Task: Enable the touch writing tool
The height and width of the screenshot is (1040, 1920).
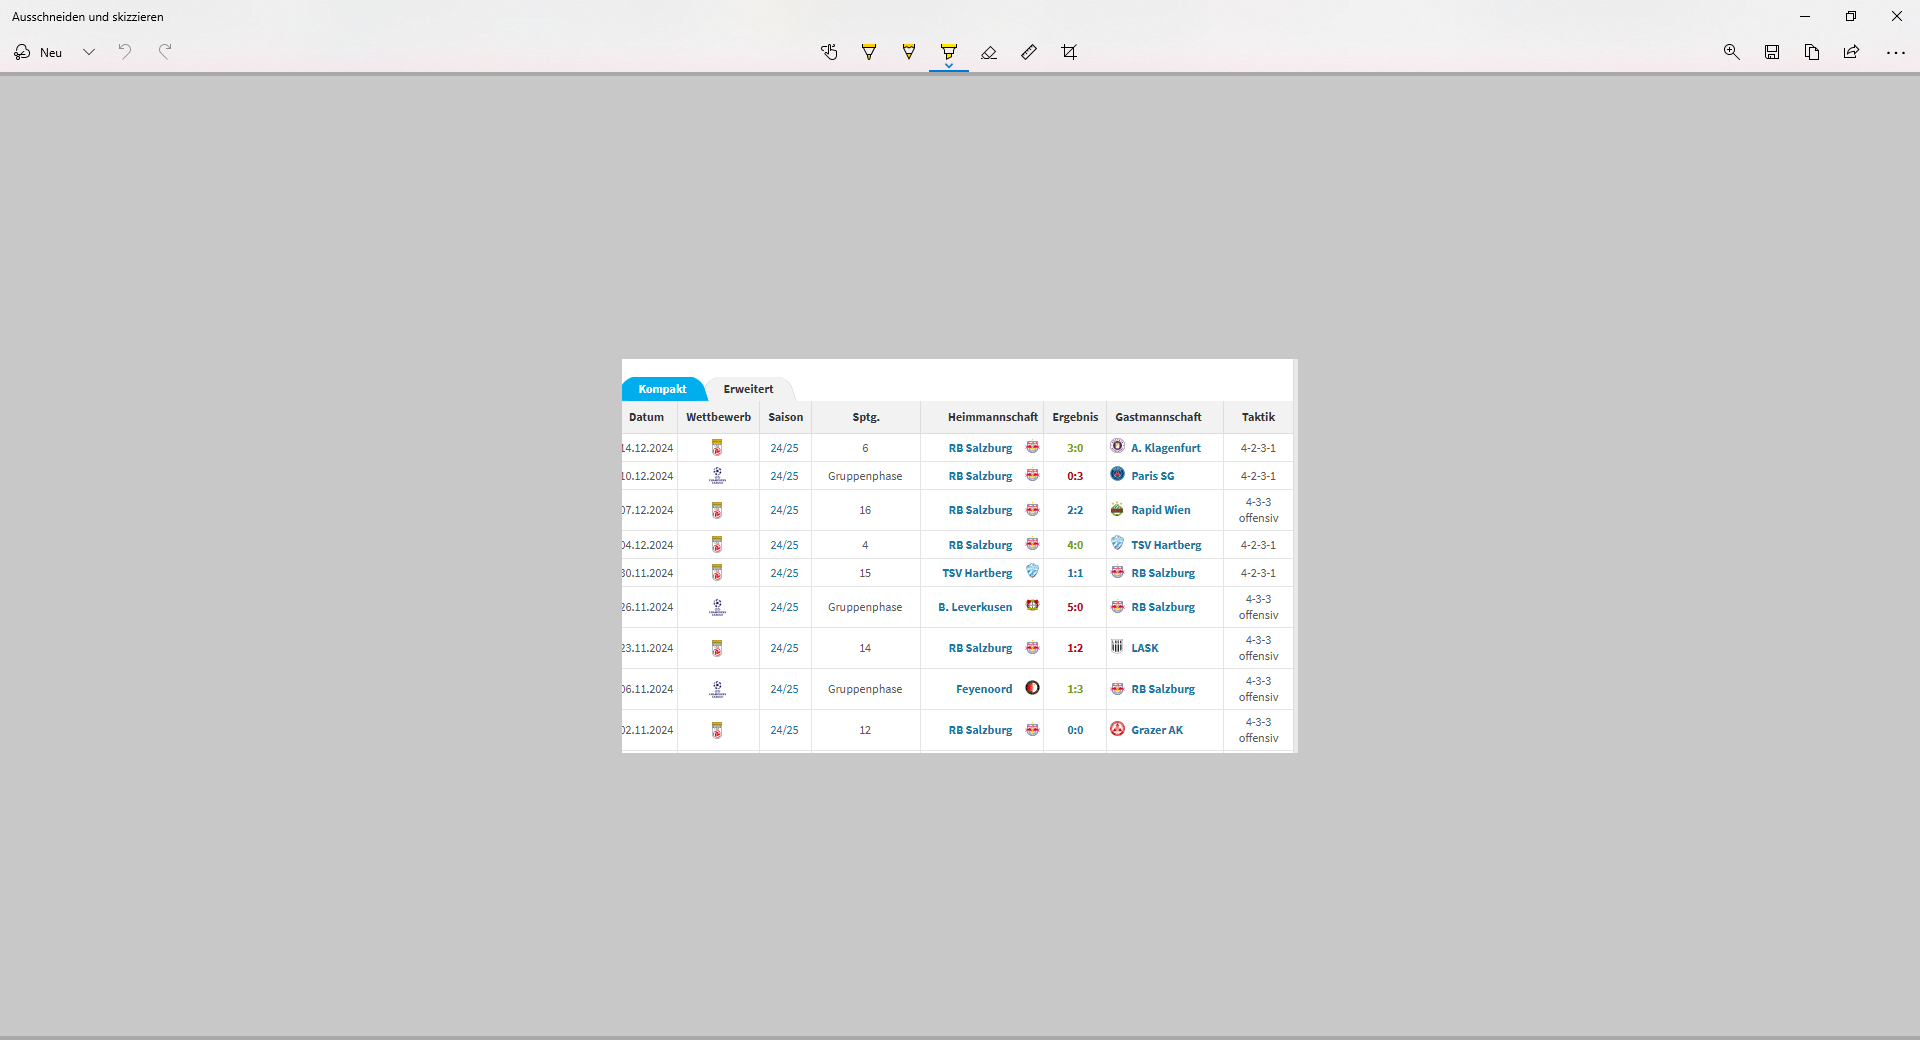Action: tap(829, 52)
